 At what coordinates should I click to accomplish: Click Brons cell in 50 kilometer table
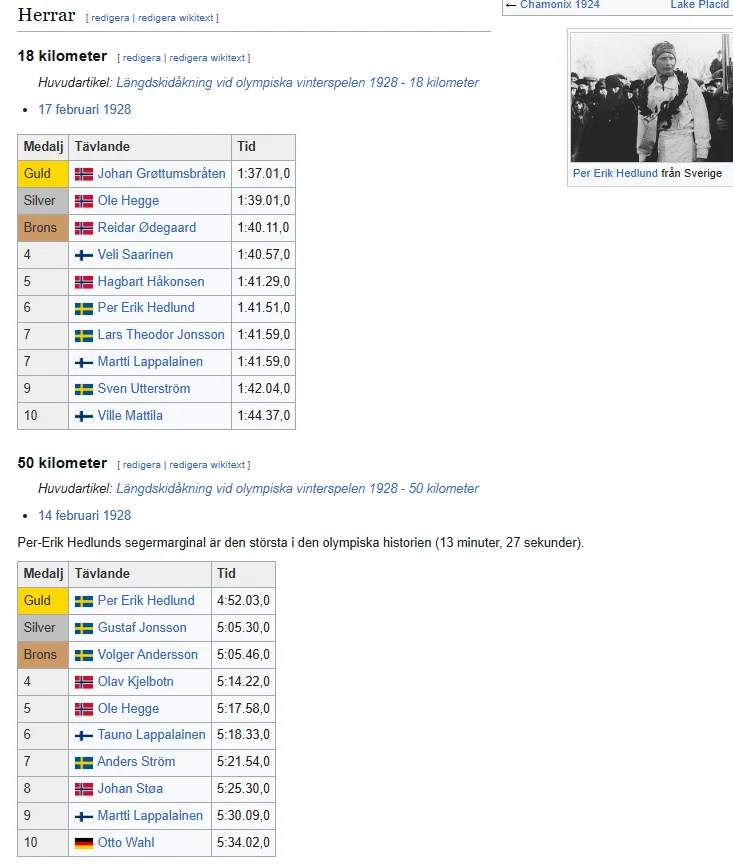click(x=43, y=655)
